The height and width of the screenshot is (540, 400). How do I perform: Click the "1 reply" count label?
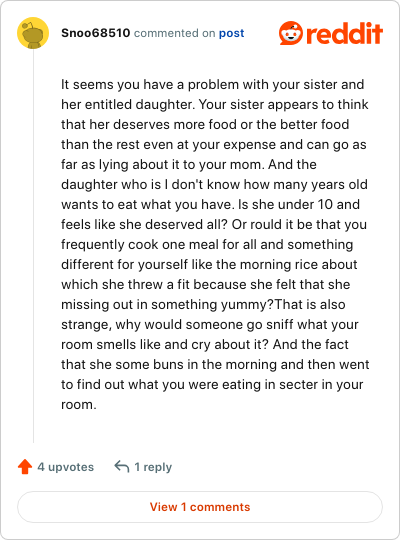coord(153,467)
